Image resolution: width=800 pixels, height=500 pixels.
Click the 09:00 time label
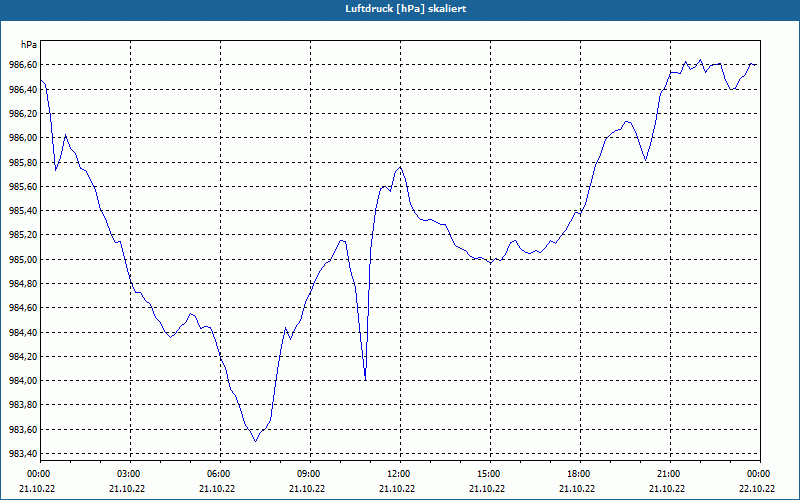click(x=310, y=474)
